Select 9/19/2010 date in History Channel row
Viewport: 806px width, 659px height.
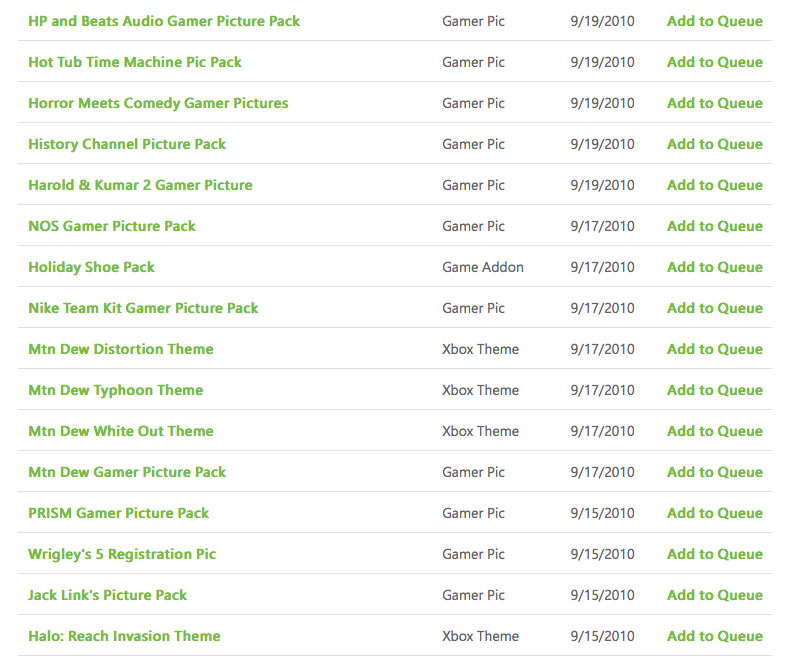pyautogui.click(x=602, y=144)
